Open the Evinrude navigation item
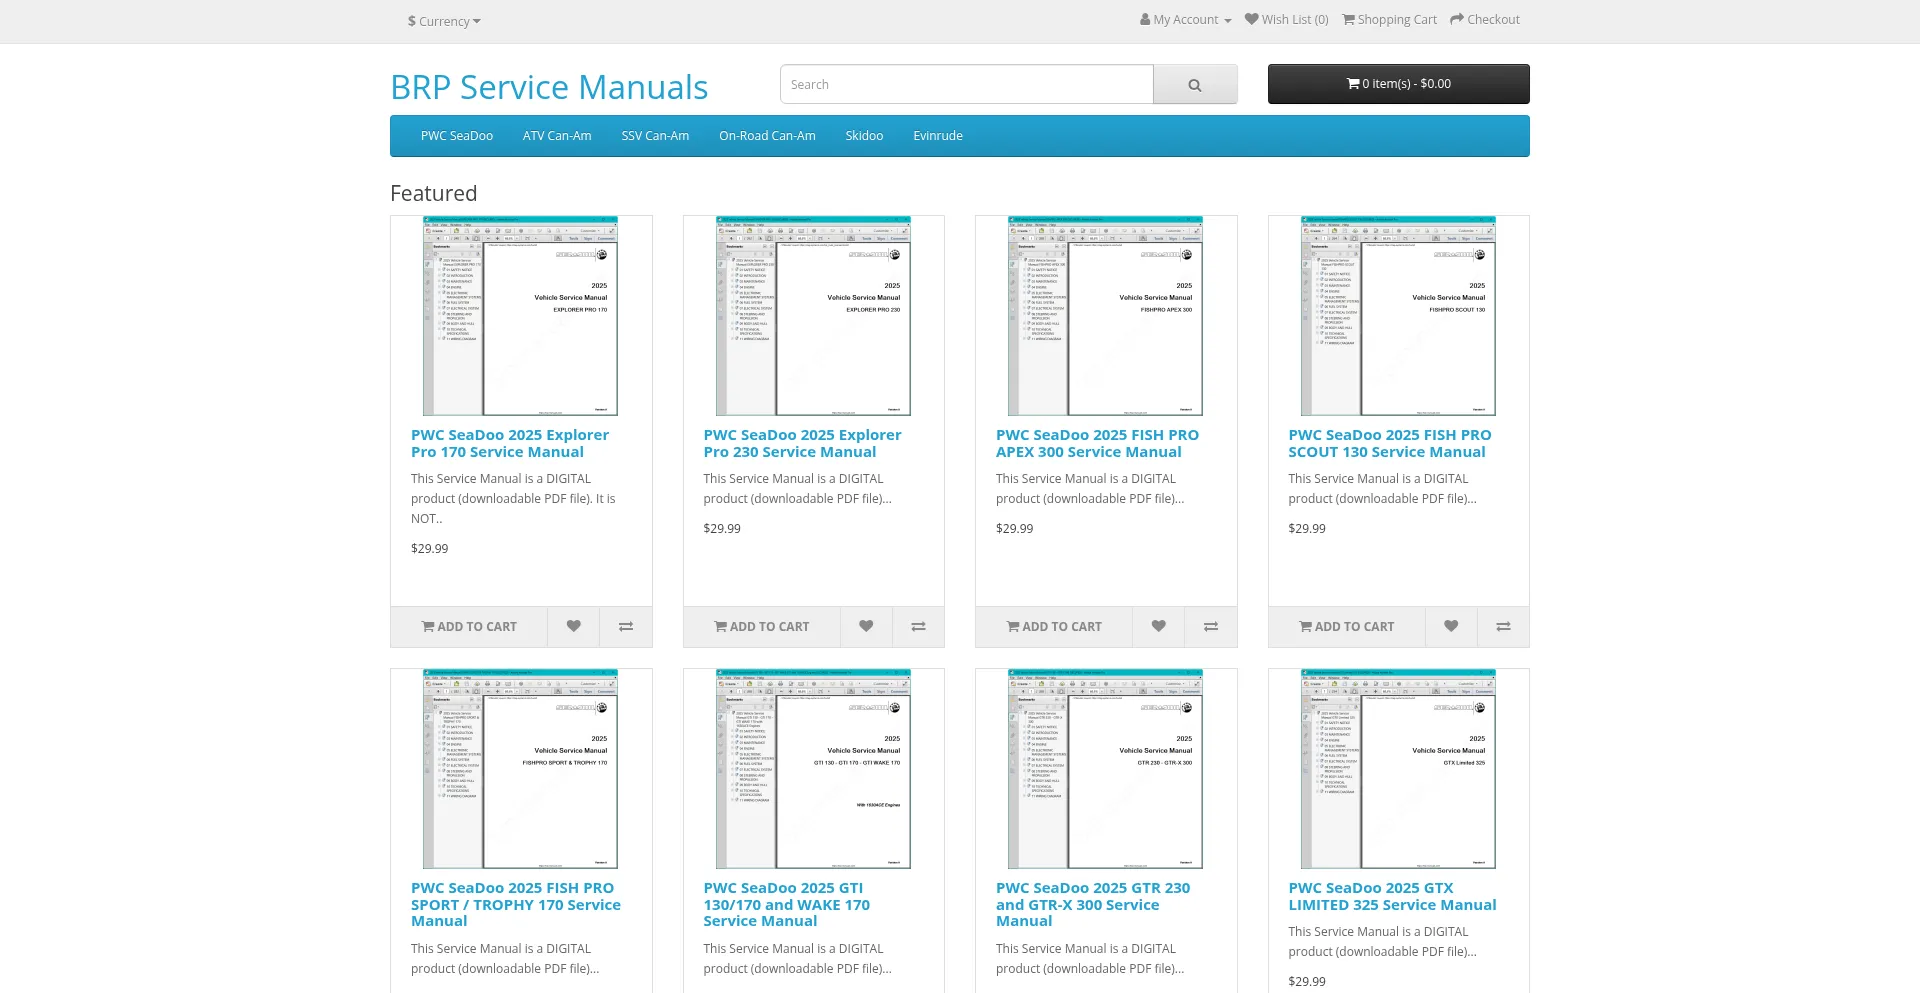Viewport: 1920px width, 993px height. (937, 136)
